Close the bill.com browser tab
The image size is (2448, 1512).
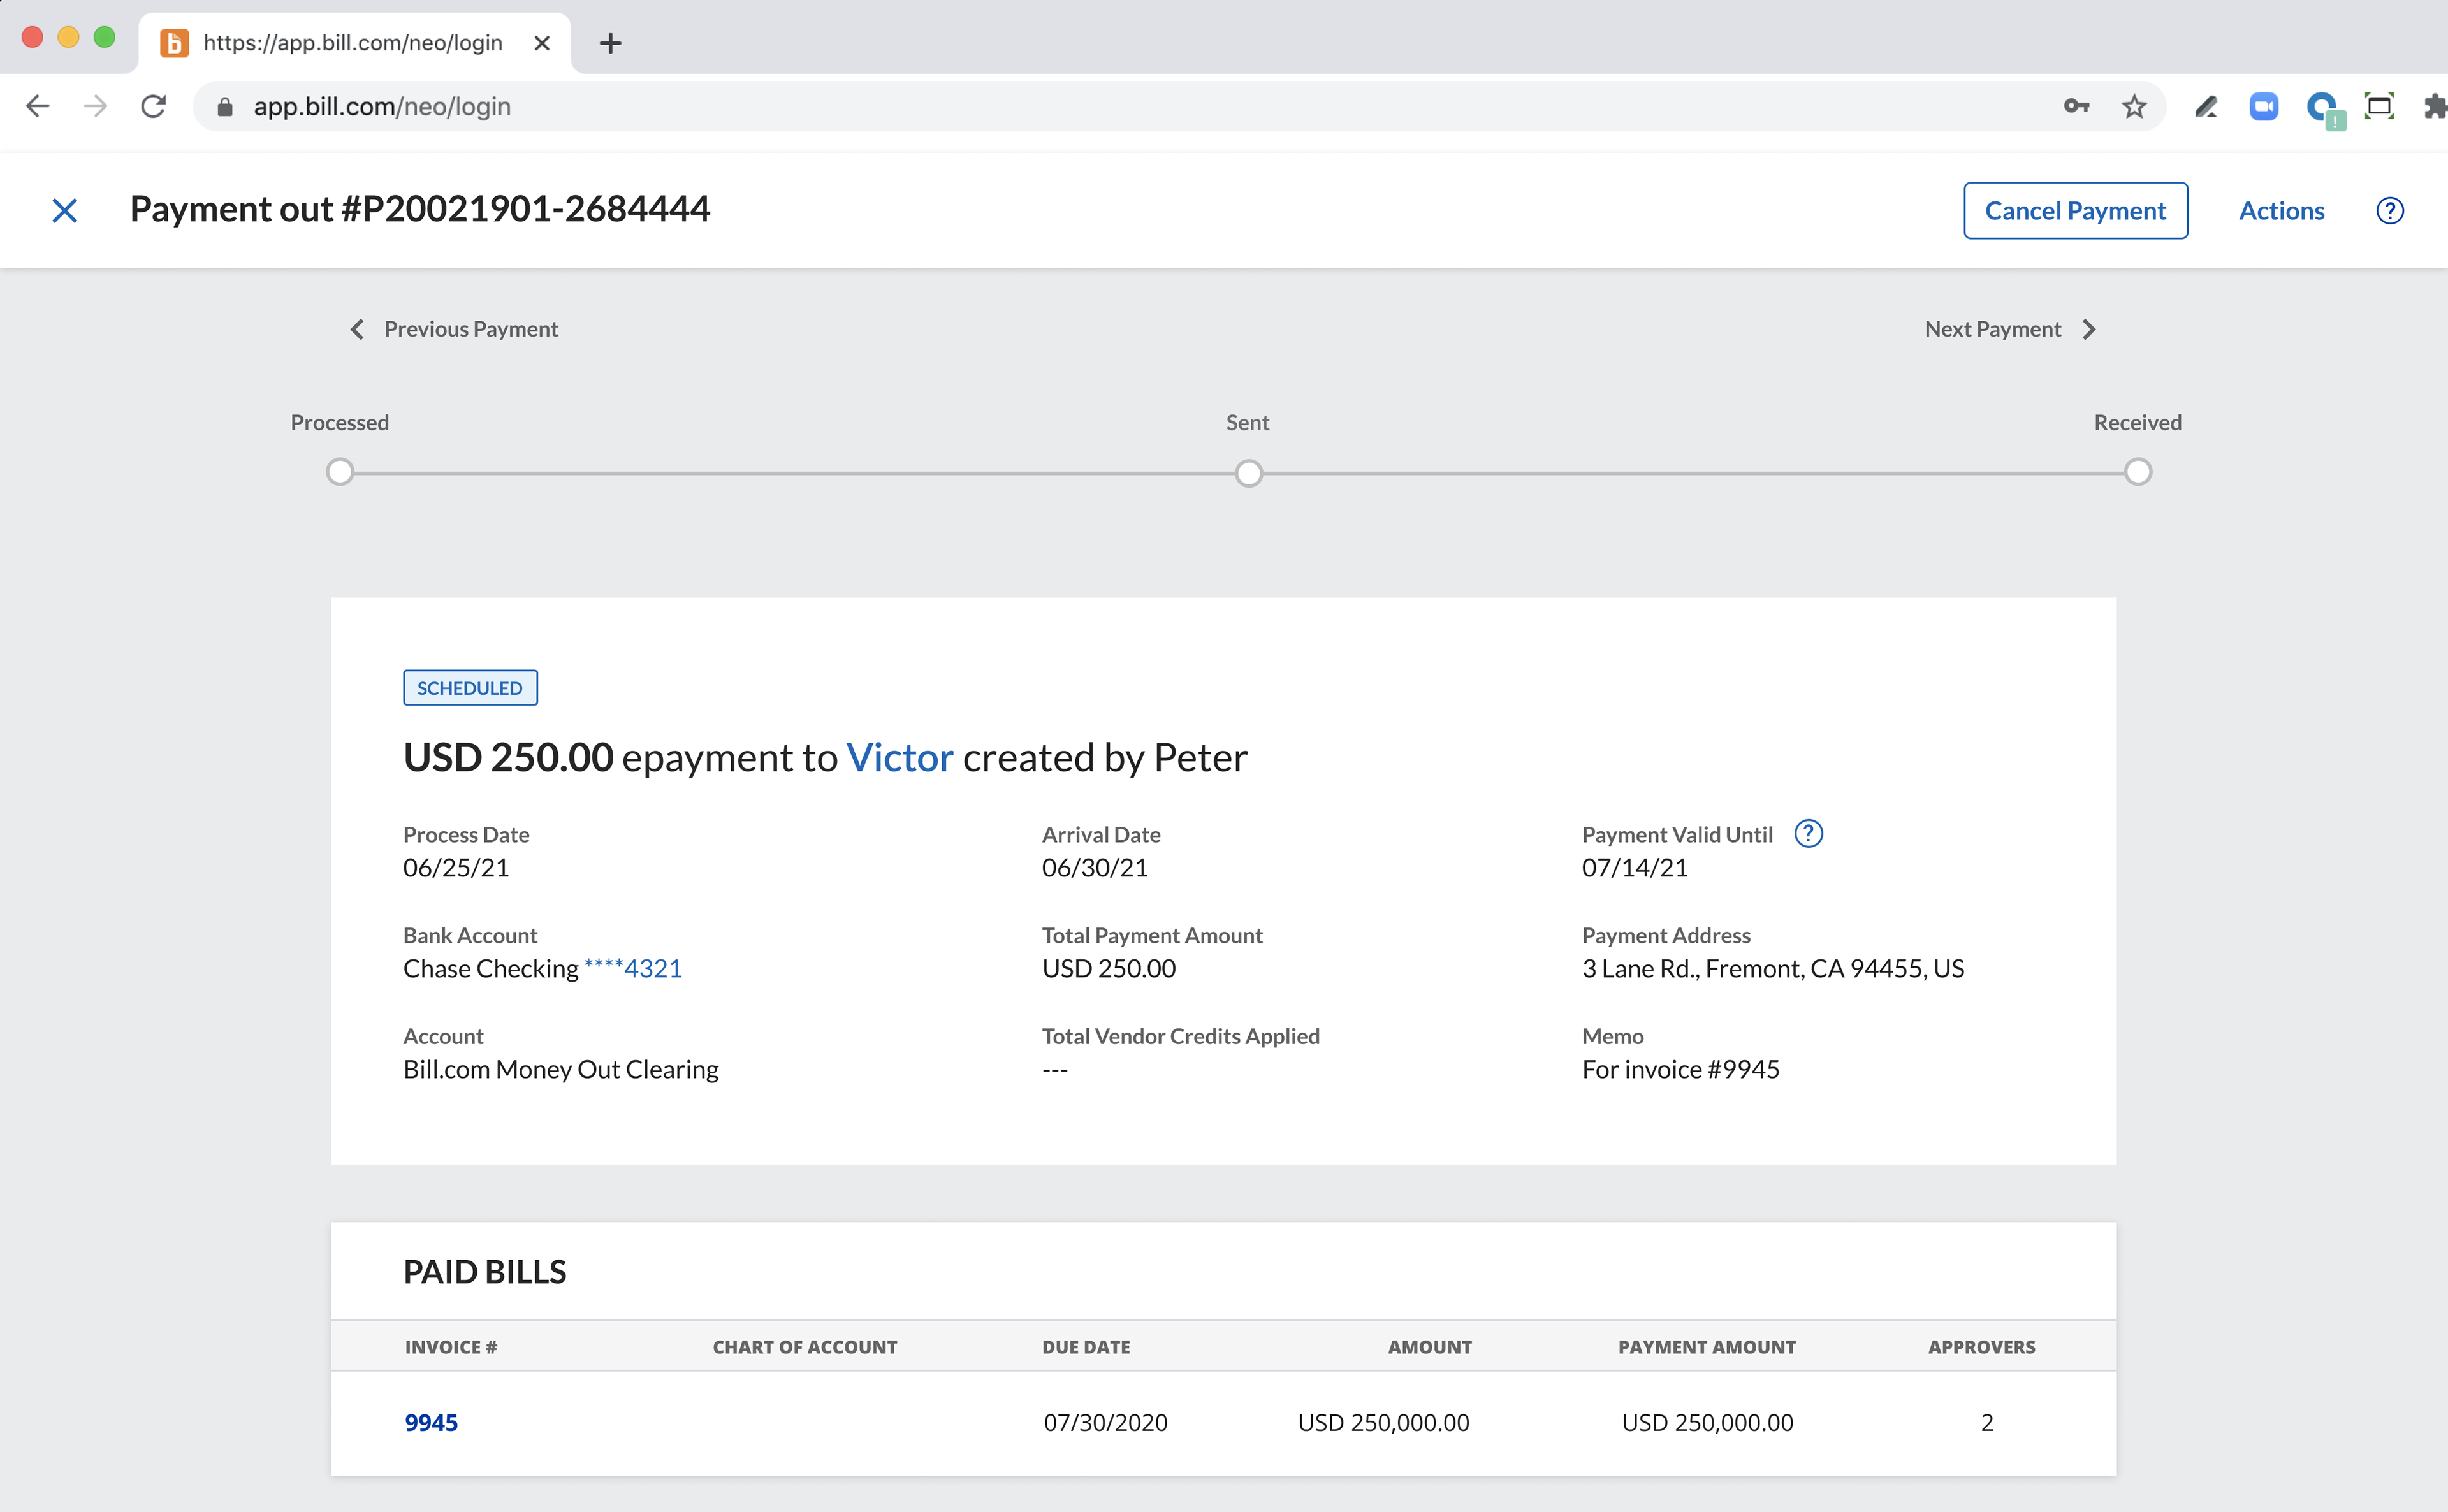(x=542, y=43)
